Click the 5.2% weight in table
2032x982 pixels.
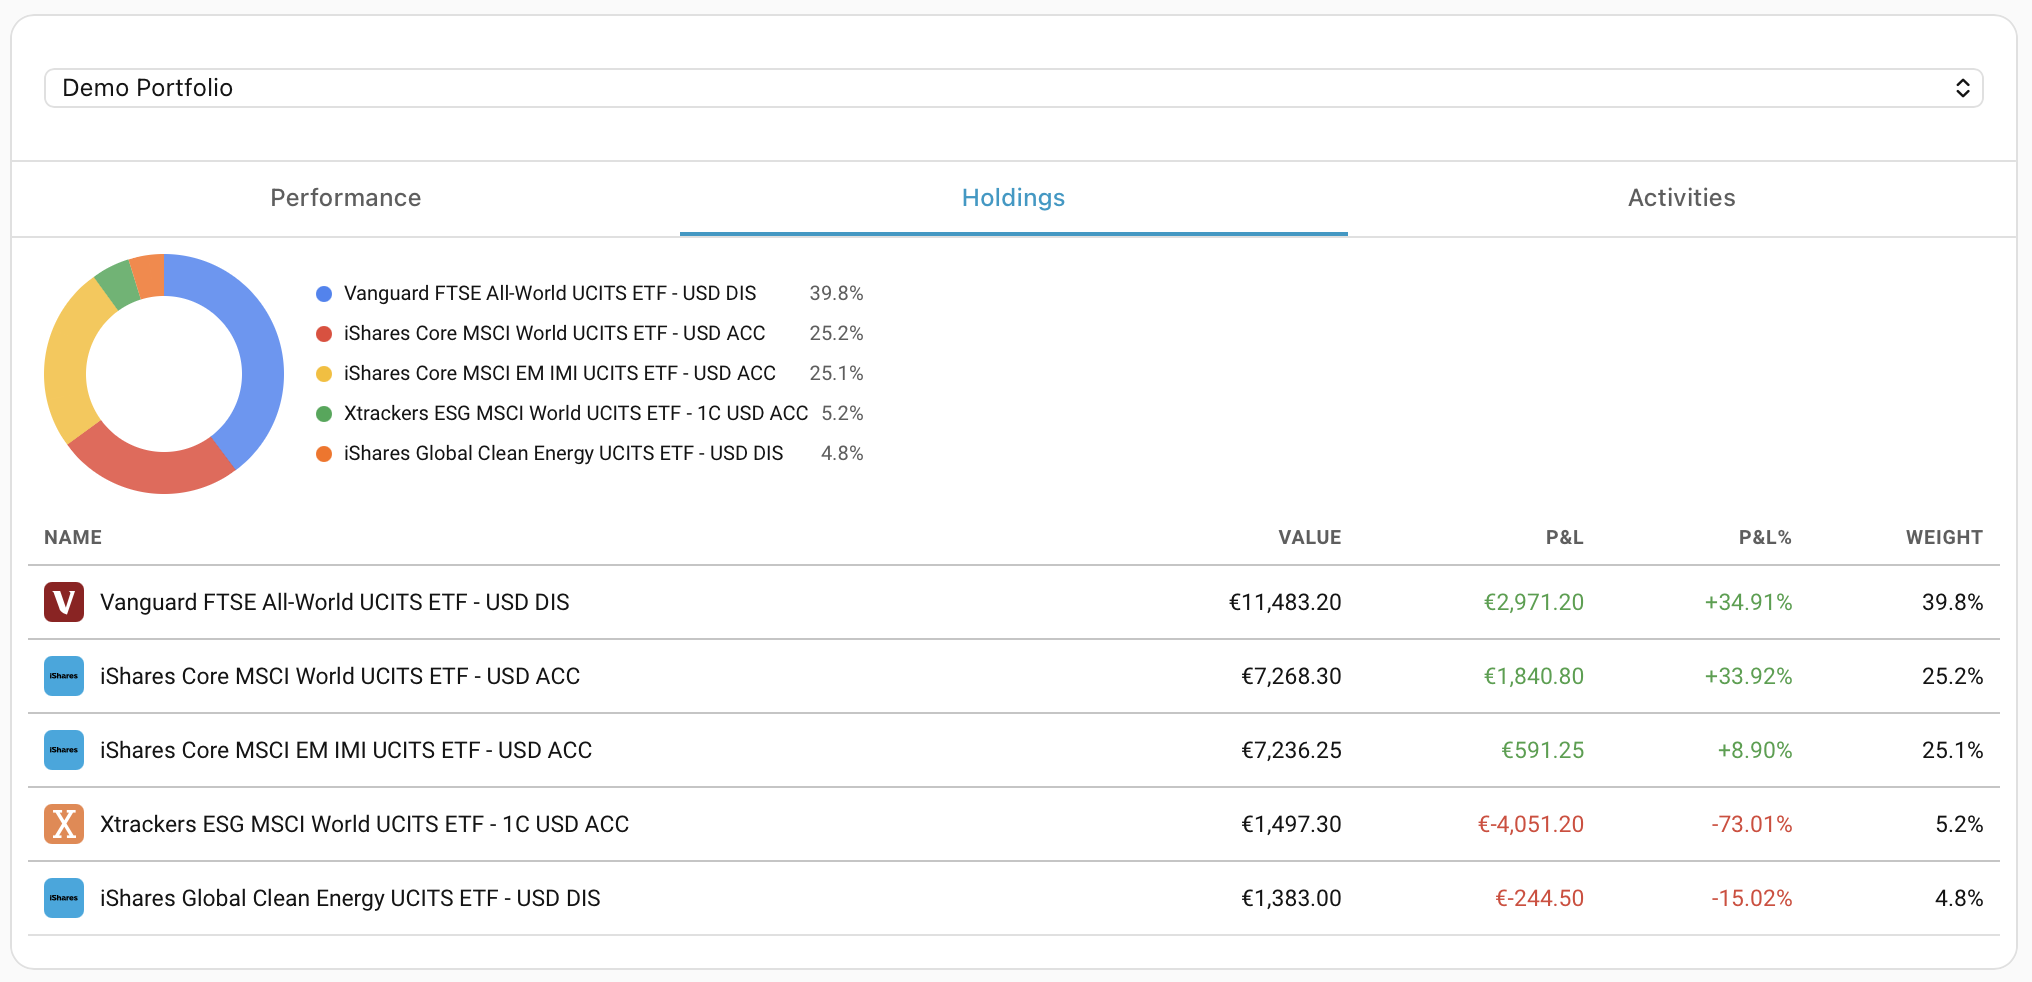pos(1959,824)
